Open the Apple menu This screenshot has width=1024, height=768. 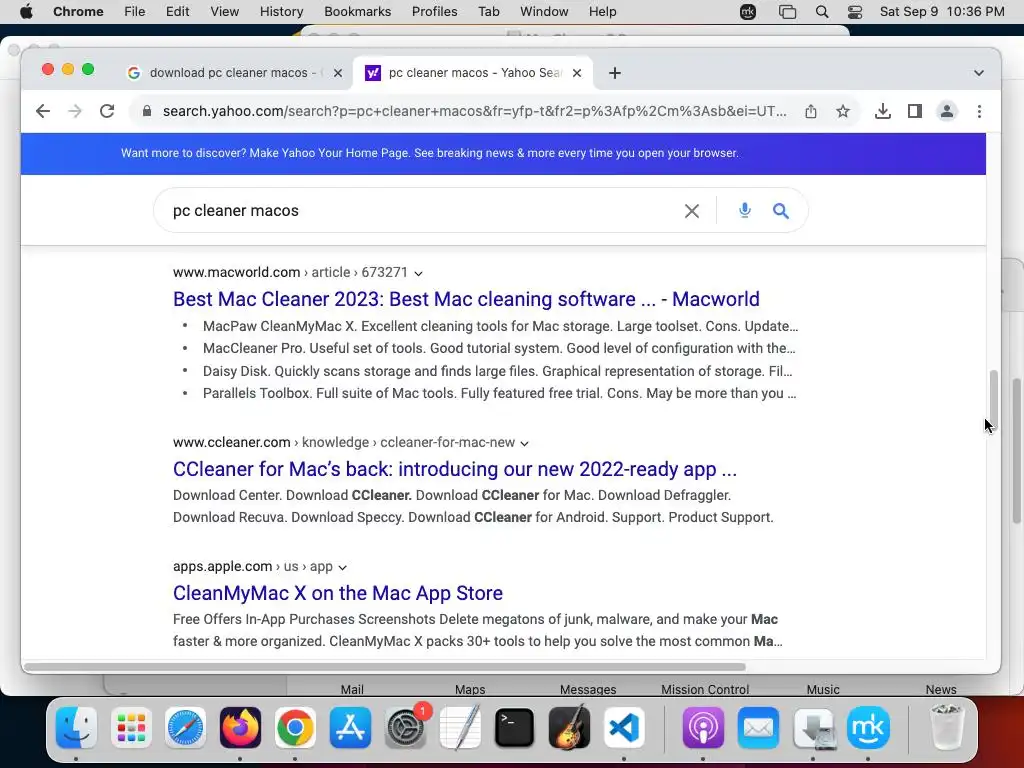[x=26, y=12]
